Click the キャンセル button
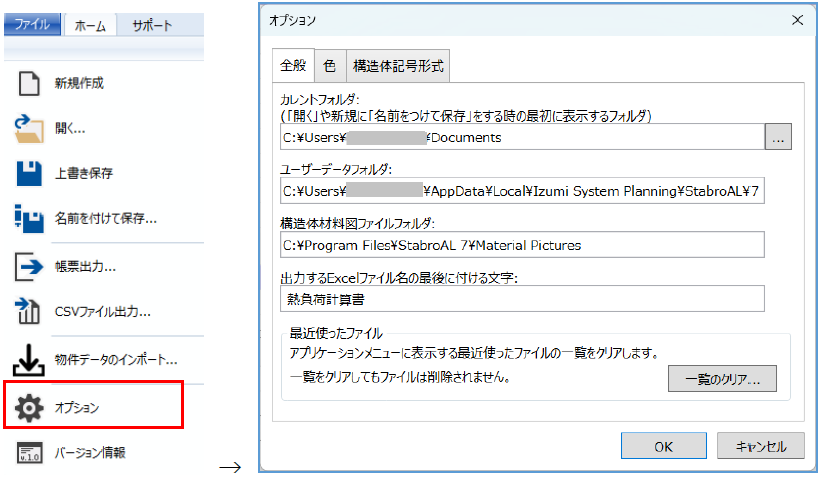The height and width of the screenshot is (481, 824). coord(760,447)
